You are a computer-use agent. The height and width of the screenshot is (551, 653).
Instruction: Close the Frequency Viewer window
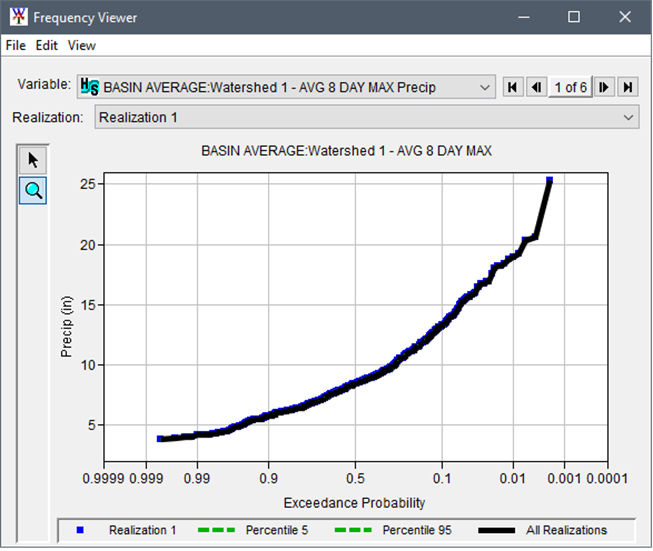click(625, 17)
